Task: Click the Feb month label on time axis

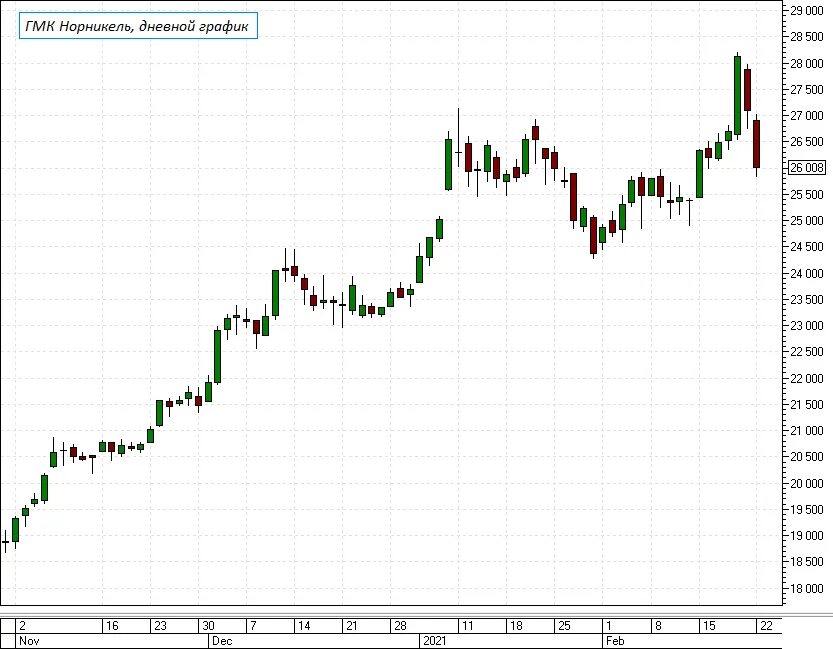Action: (615, 641)
